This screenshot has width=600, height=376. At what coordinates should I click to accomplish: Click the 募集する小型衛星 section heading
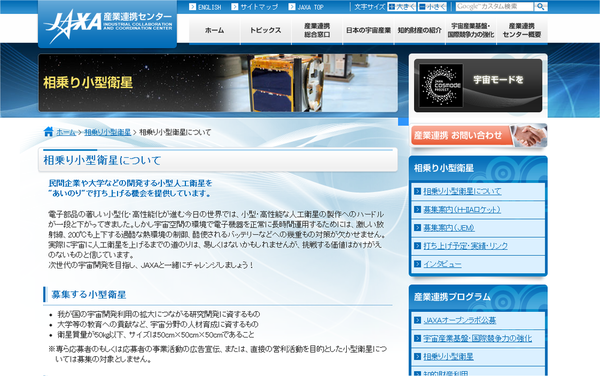(89, 295)
